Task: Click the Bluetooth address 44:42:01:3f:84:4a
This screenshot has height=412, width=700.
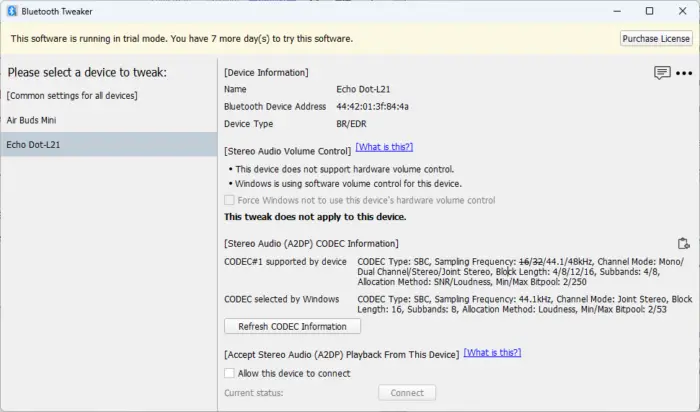Action: 372,106
